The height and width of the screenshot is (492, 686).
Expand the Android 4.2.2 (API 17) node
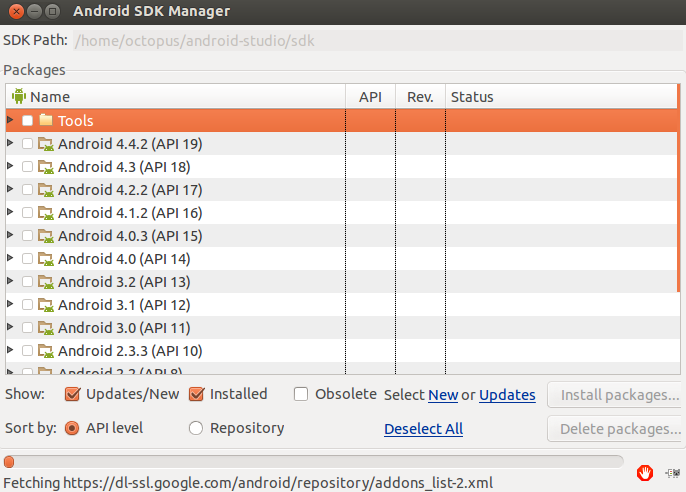click(x=10, y=188)
